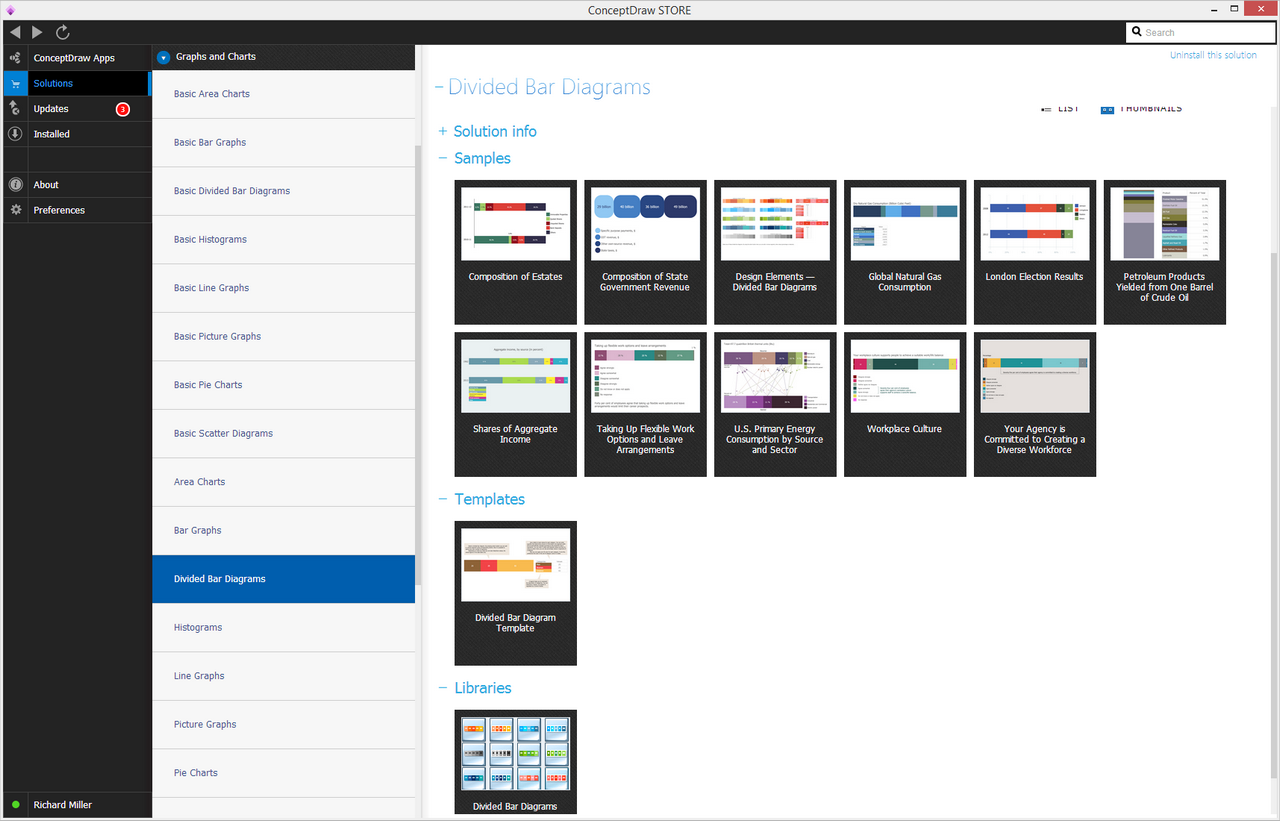Click the About info icon
This screenshot has height=821, width=1280.
click(14, 184)
